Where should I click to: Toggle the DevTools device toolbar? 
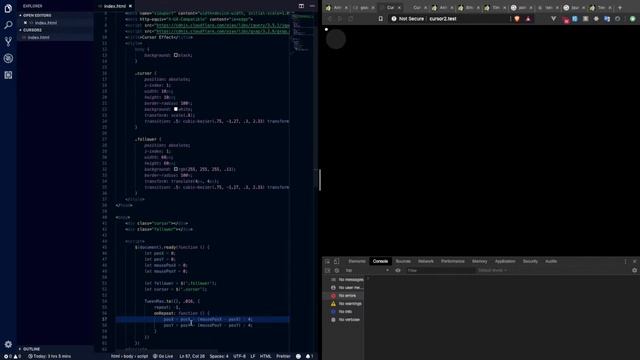click(x=336, y=261)
